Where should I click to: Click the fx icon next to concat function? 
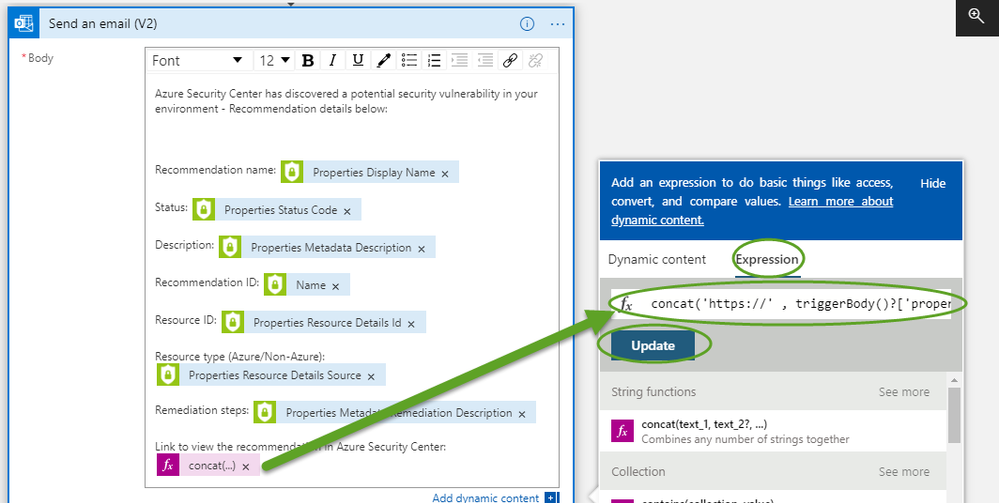coord(622,432)
